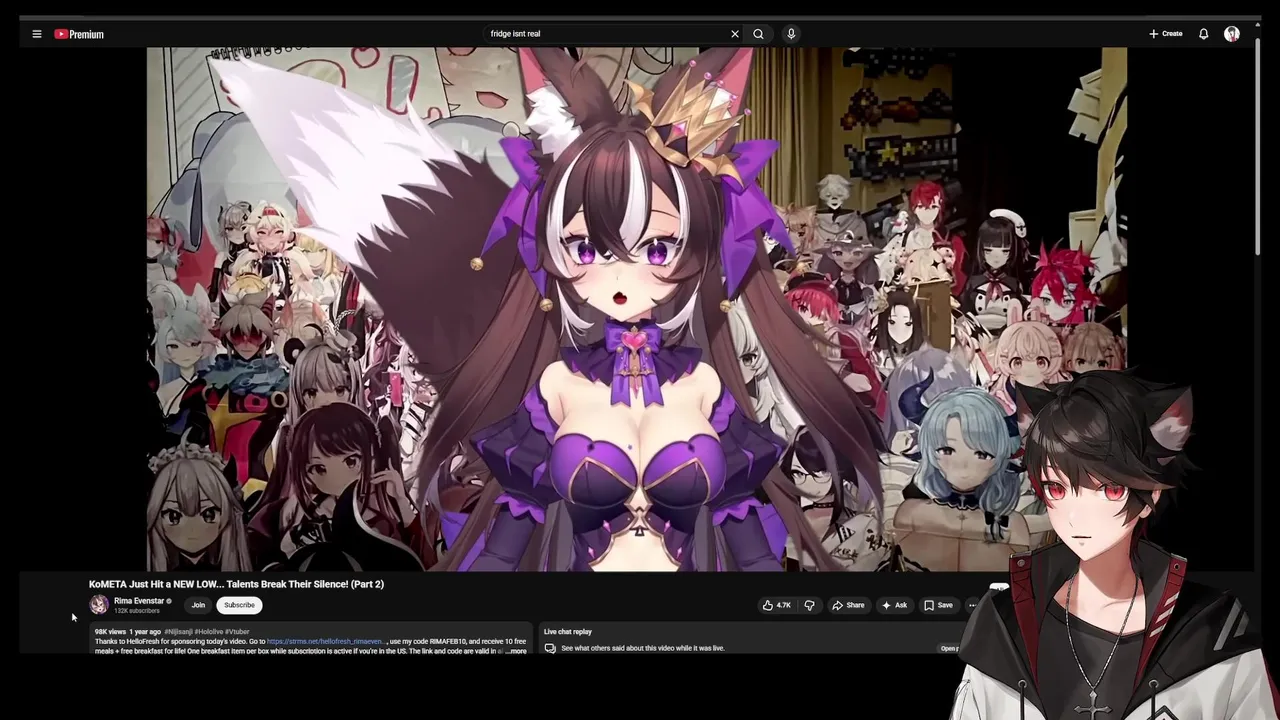Expand the description with ...more
1280x720 pixels.
515,651
